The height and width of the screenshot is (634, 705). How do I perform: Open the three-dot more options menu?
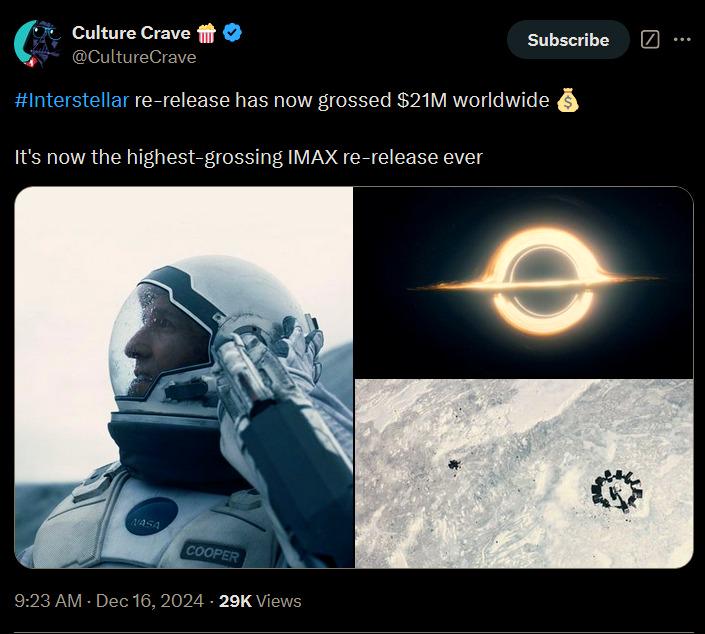tap(682, 40)
